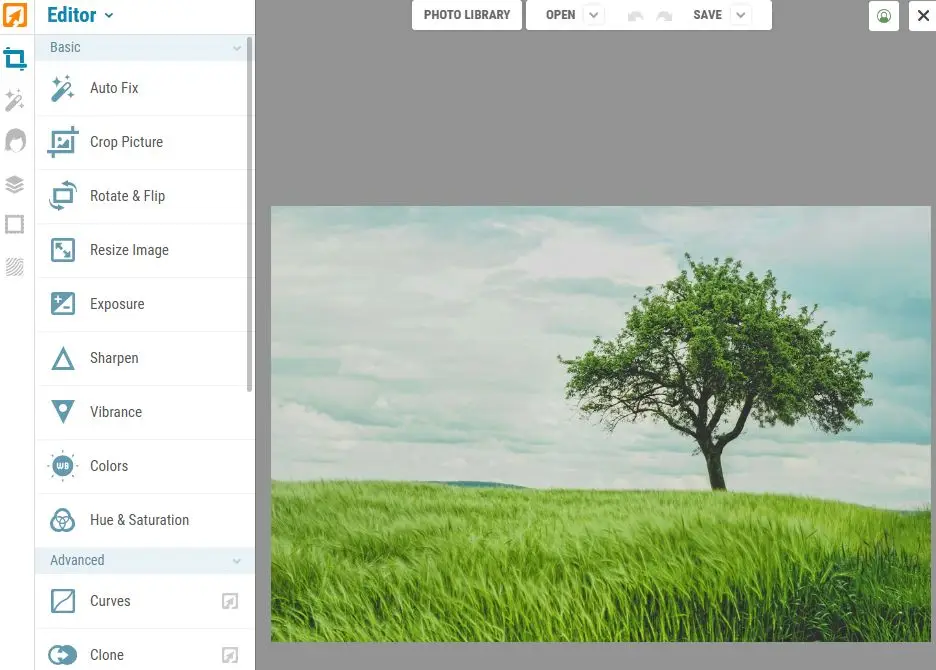Screen dimensions: 936x670
Task: Open the Frames sidebar tab
Action: click(15, 224)
